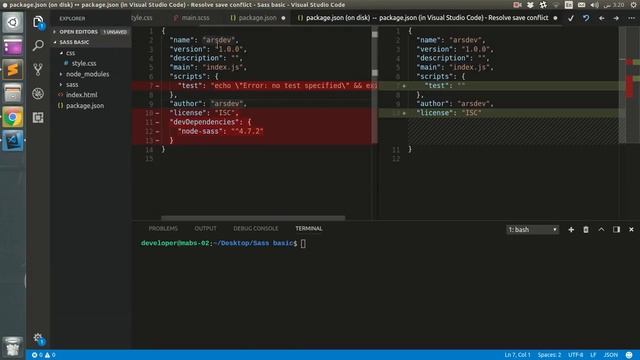Open the Trash from the dock
This screenshot has height=360, width=640.
tap(13, 347)
